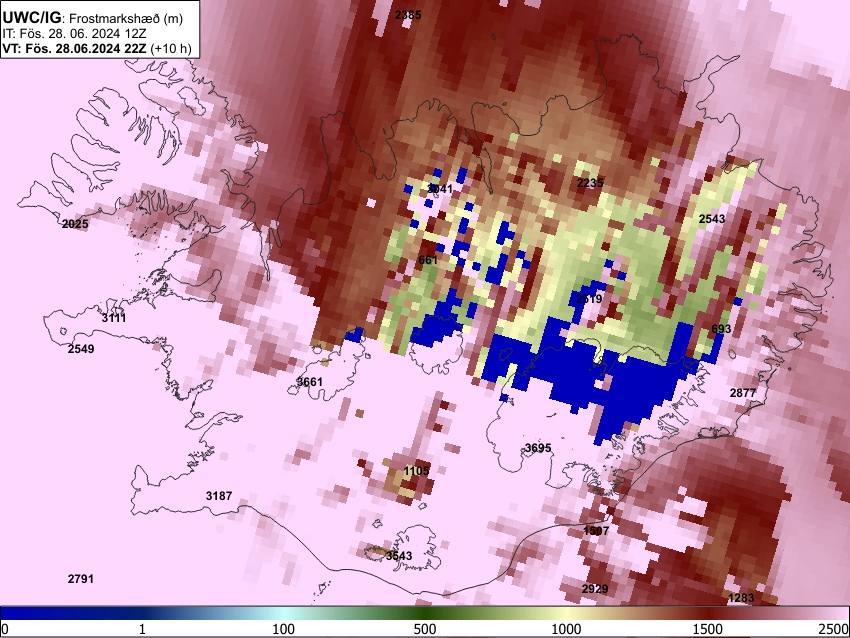Click the map value 1283
850x638 pixels.
click(x=740, y=598)
